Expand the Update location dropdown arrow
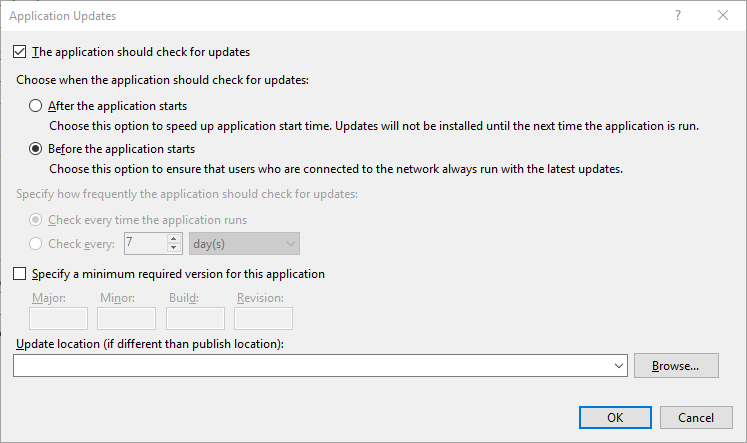 pos(618,366)
